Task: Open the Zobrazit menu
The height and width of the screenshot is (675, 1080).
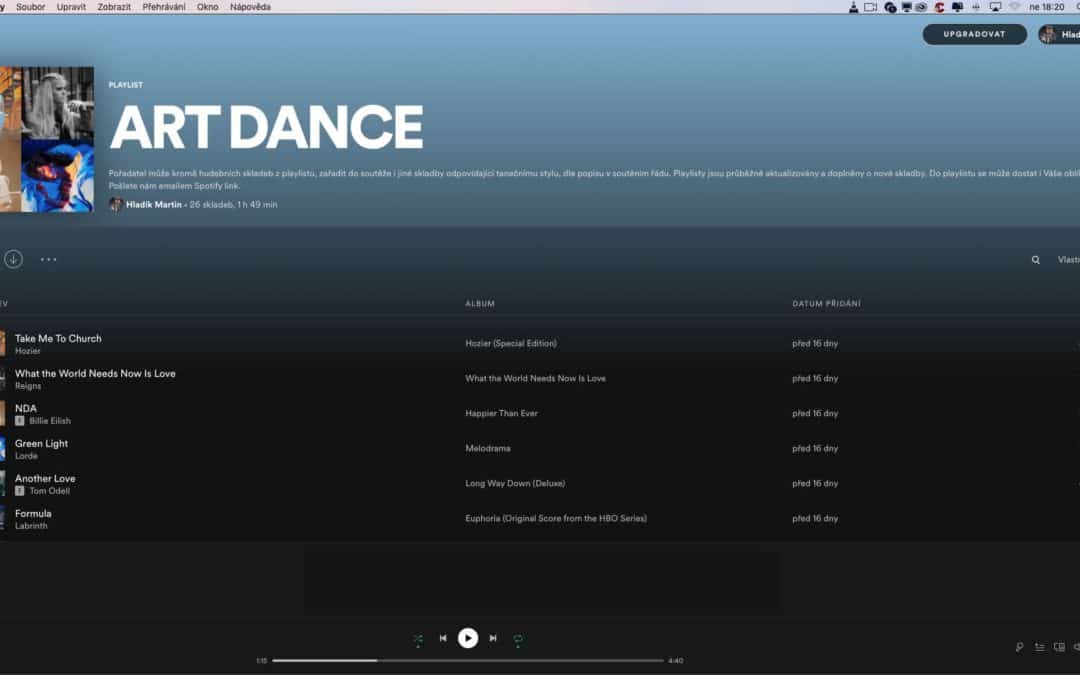Action: click(x=114, y=7)
